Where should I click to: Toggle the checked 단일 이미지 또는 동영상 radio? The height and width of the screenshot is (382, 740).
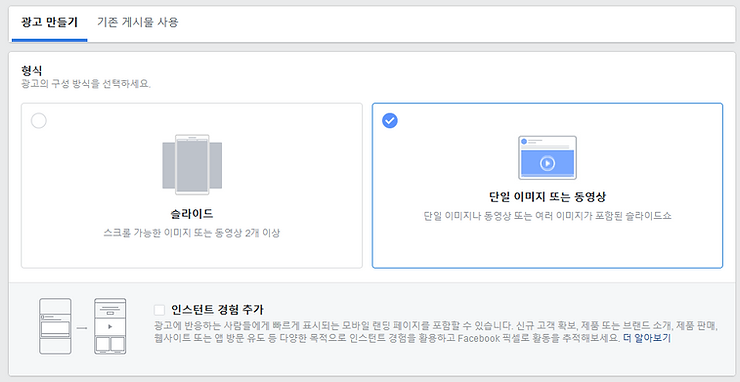[390, 120]
